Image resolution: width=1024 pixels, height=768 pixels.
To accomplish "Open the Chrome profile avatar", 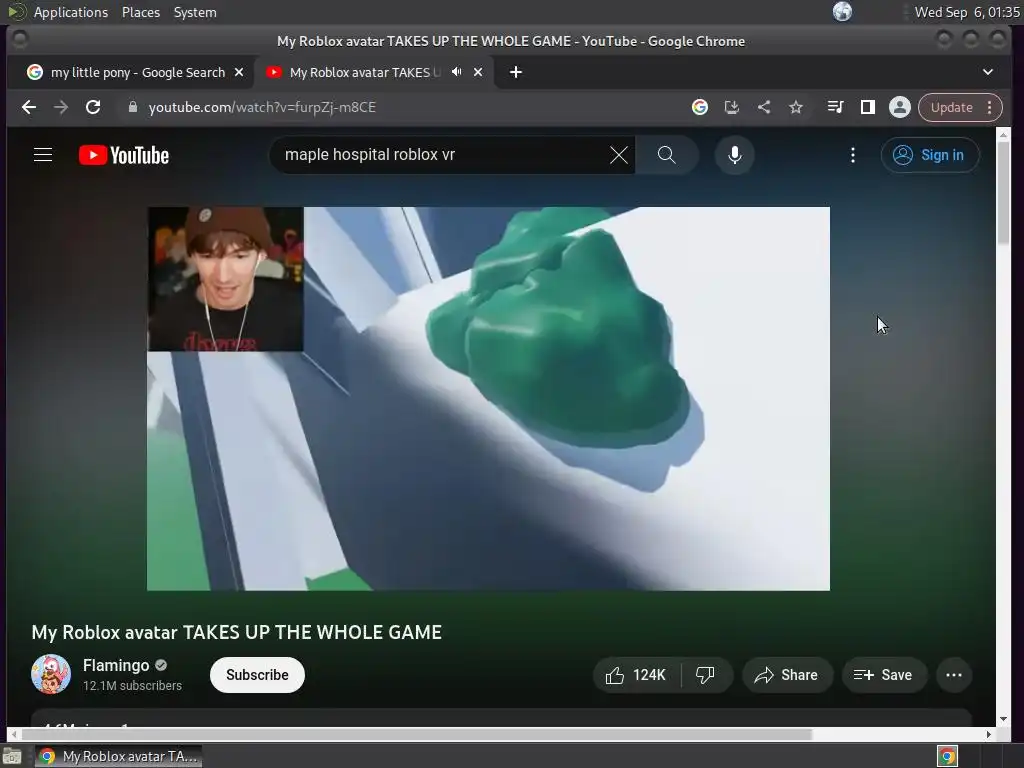I will 899,107.
